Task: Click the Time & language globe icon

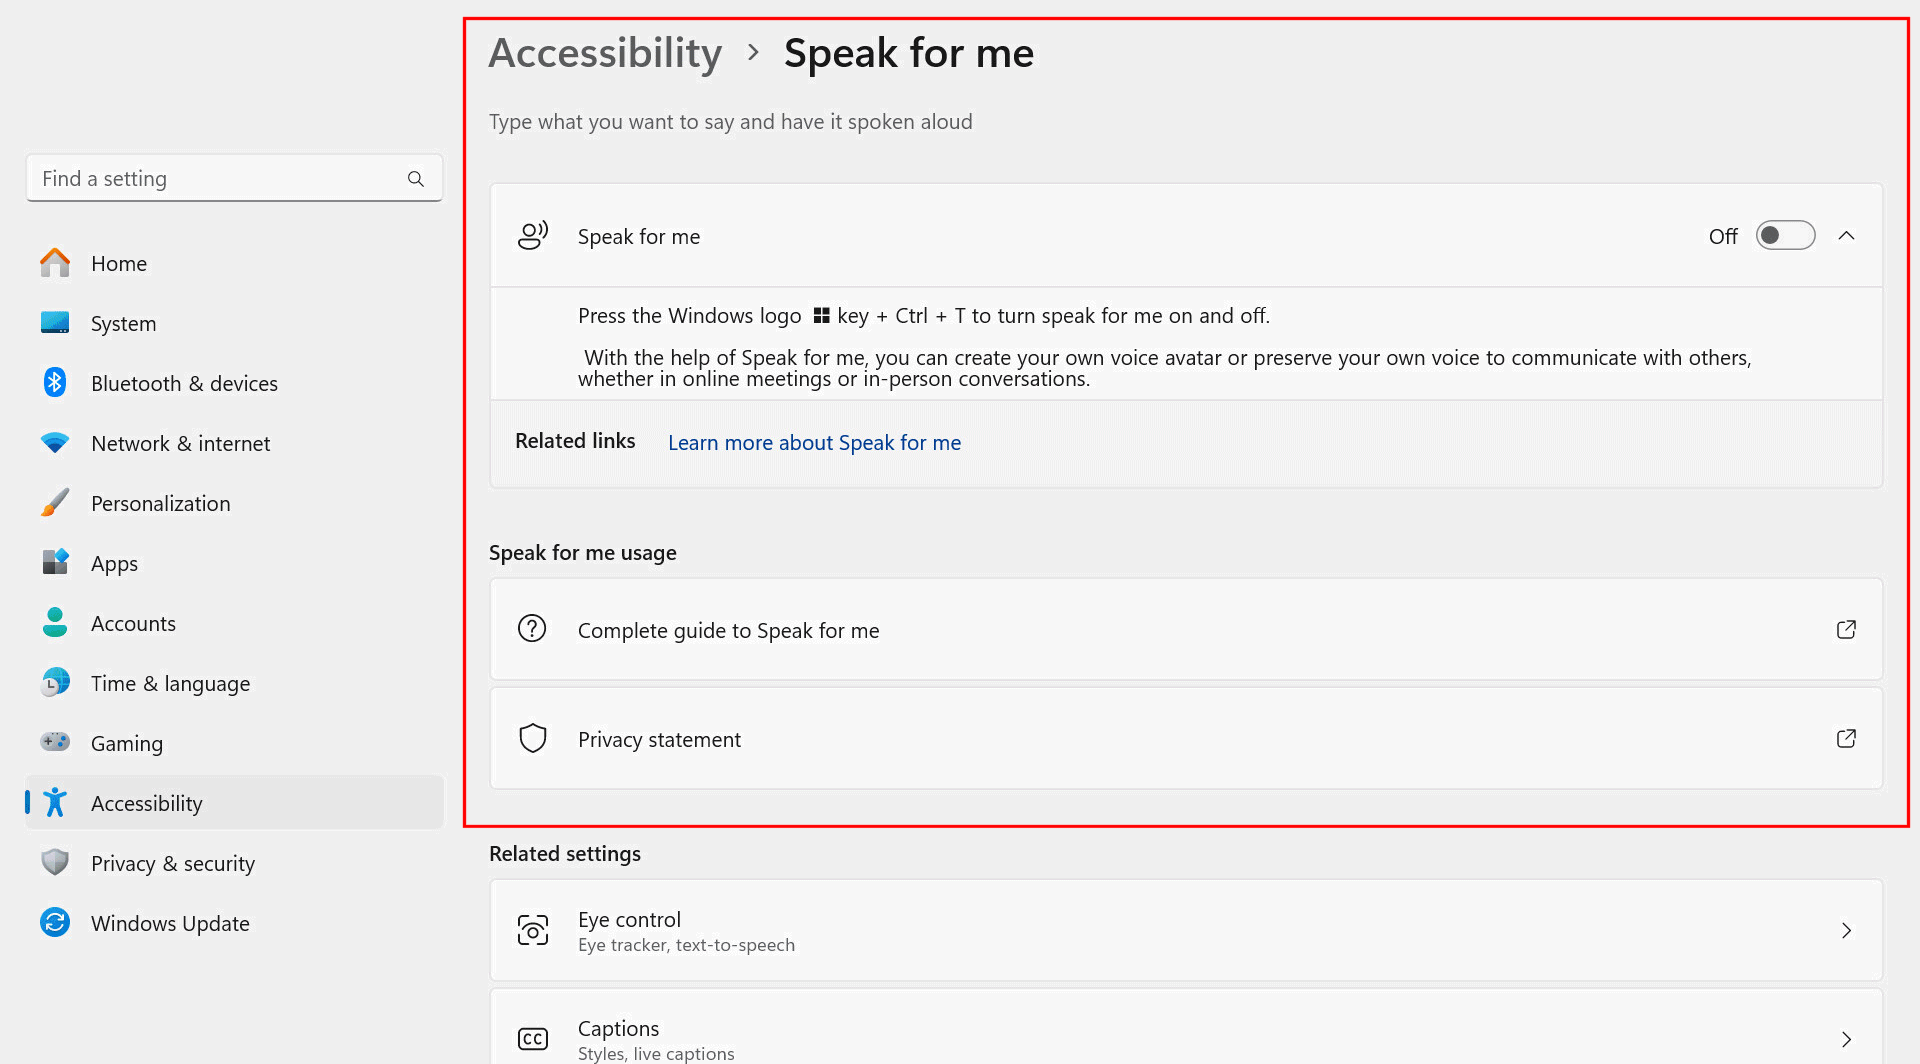Action: point(55,683)
